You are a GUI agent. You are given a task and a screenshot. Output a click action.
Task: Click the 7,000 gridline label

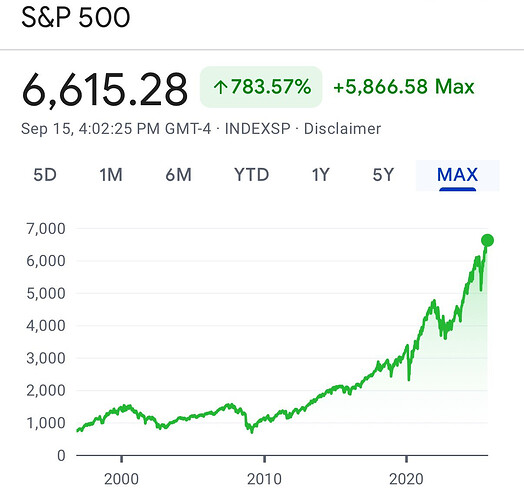click(46, 229)
